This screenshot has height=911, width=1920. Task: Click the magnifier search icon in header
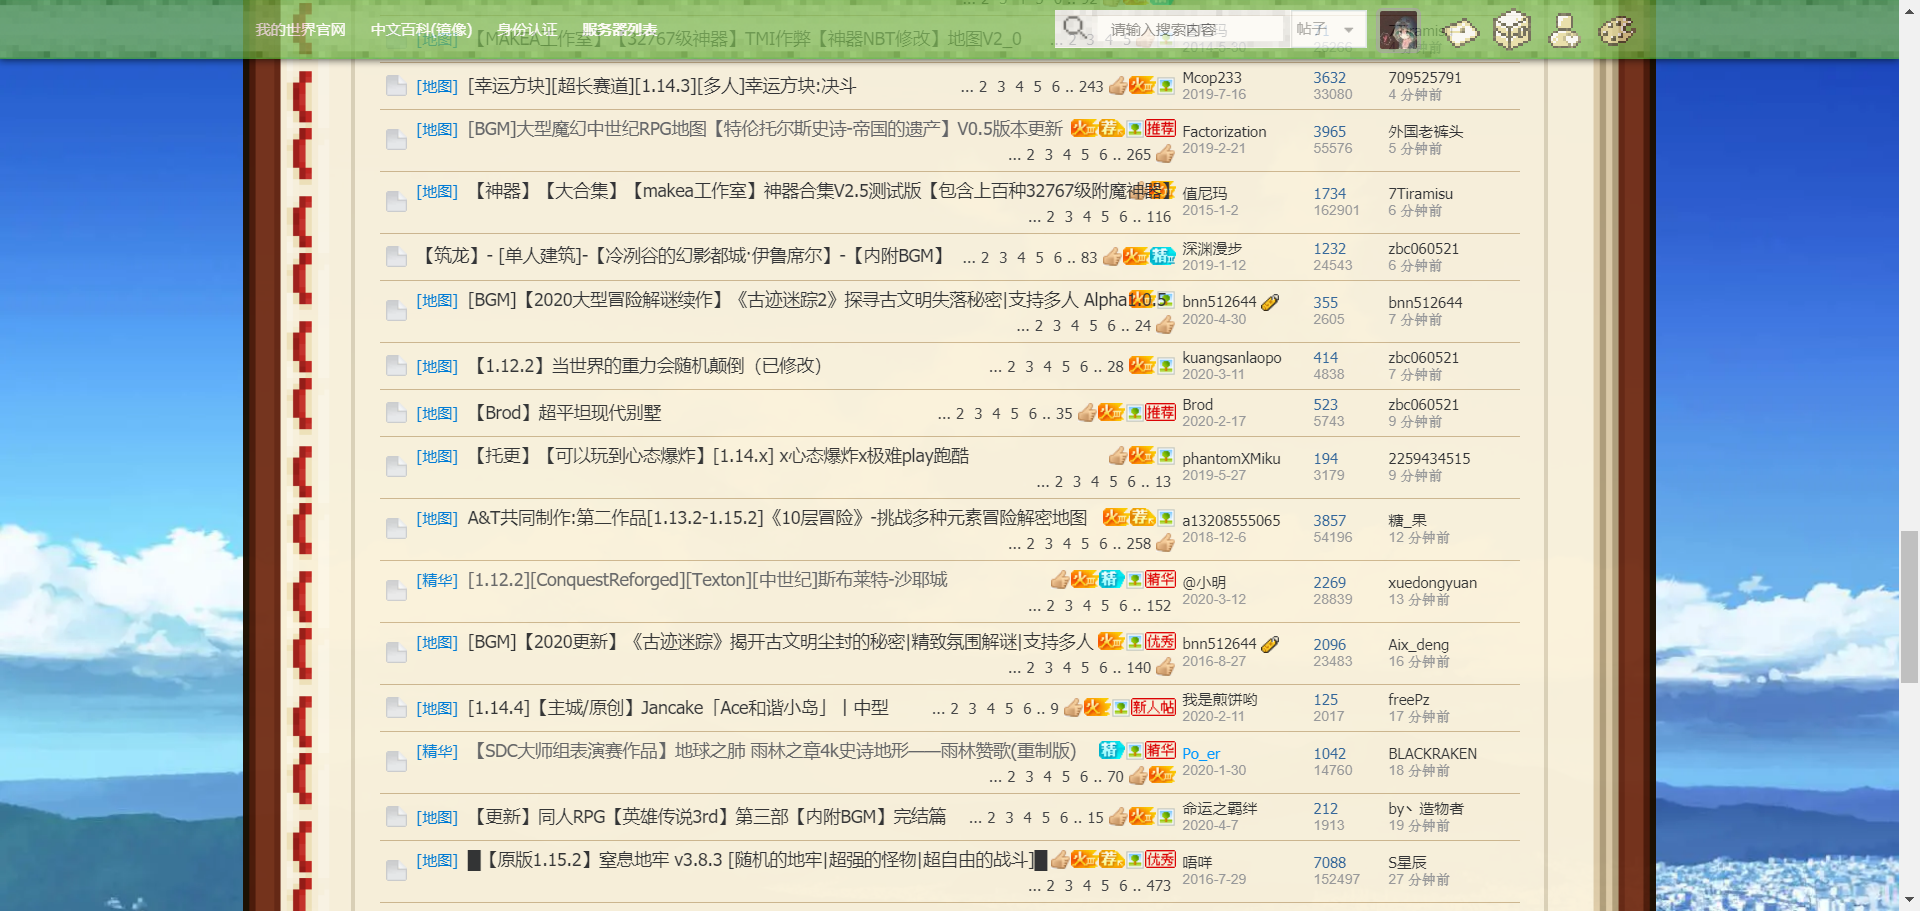point(1075,29)
